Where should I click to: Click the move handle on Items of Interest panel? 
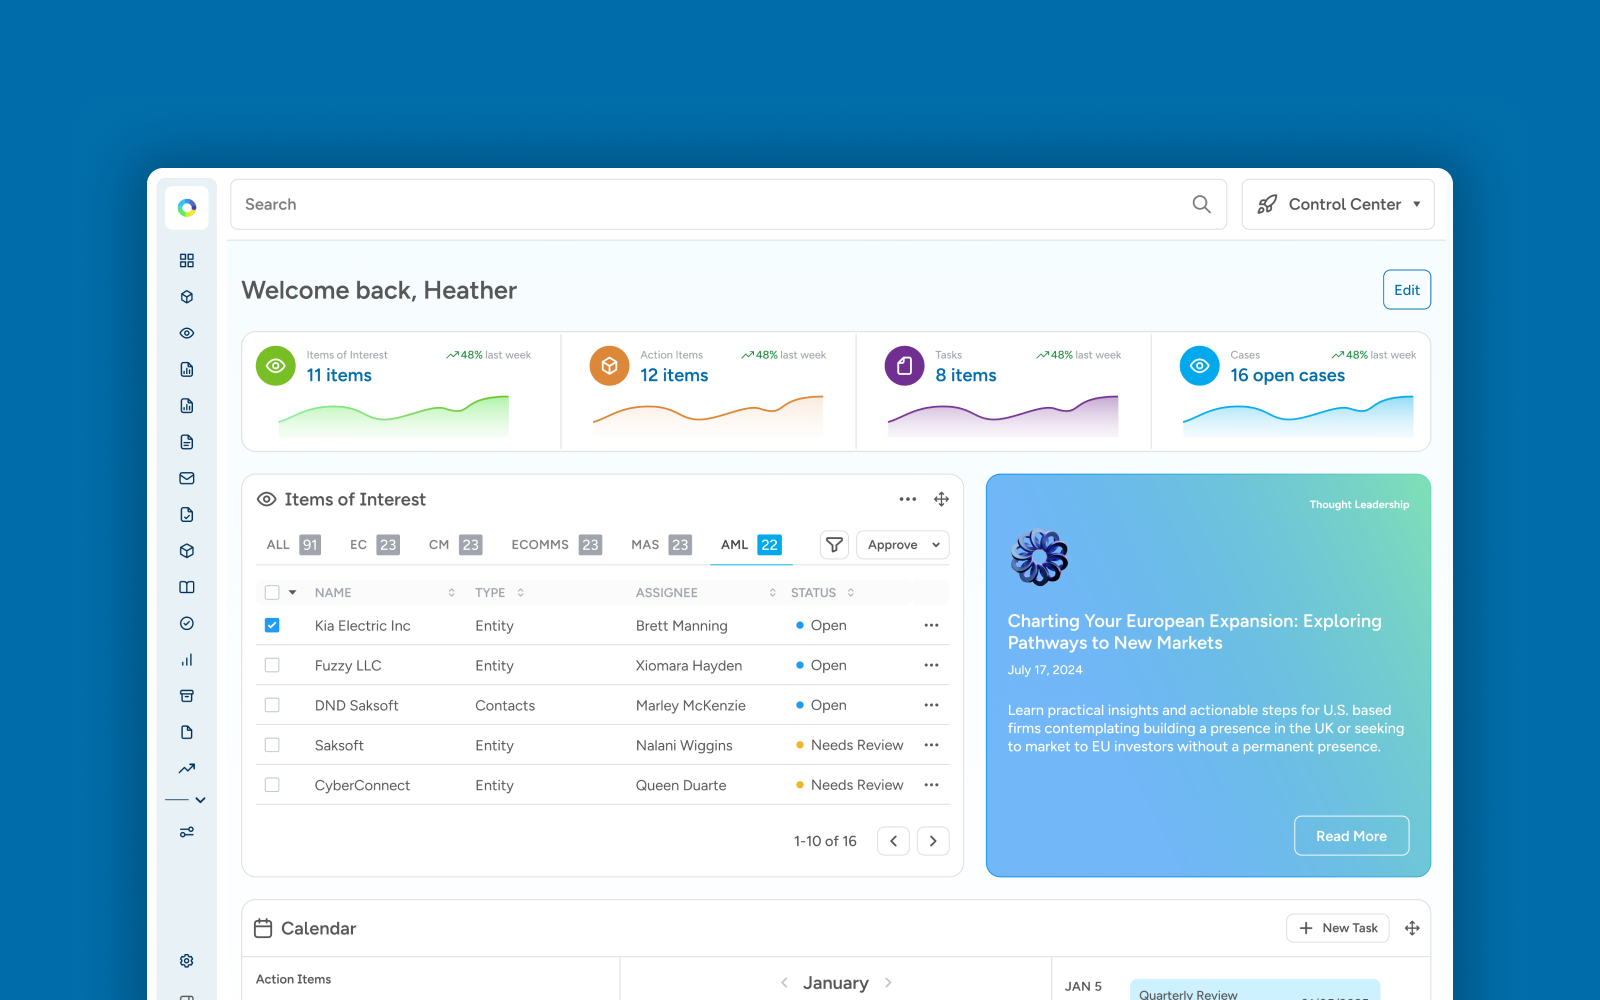coord(942,499)
